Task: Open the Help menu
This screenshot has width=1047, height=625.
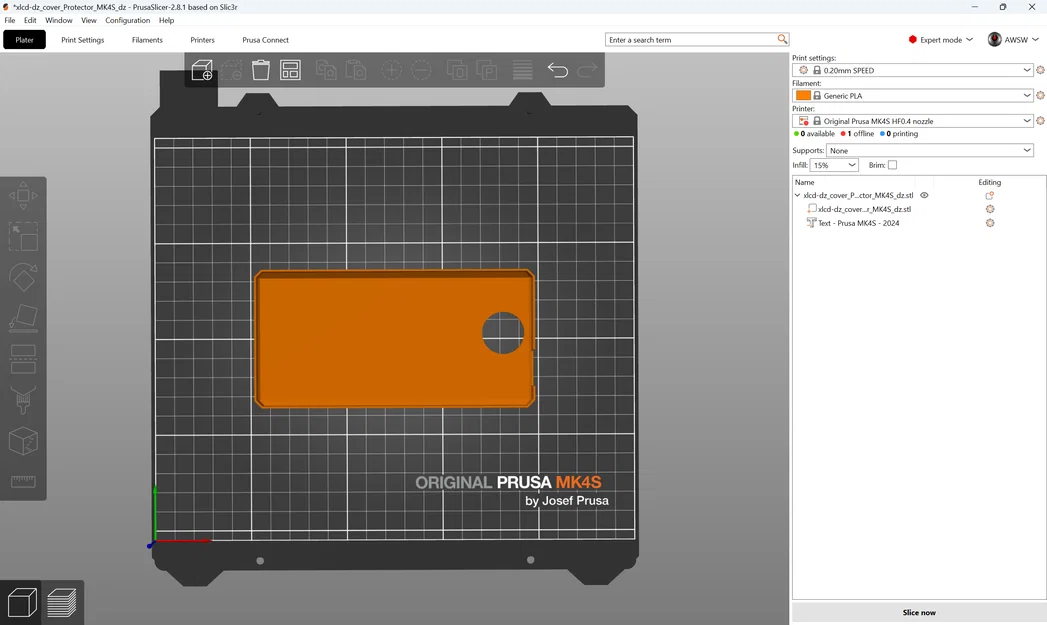Action: 166,20
